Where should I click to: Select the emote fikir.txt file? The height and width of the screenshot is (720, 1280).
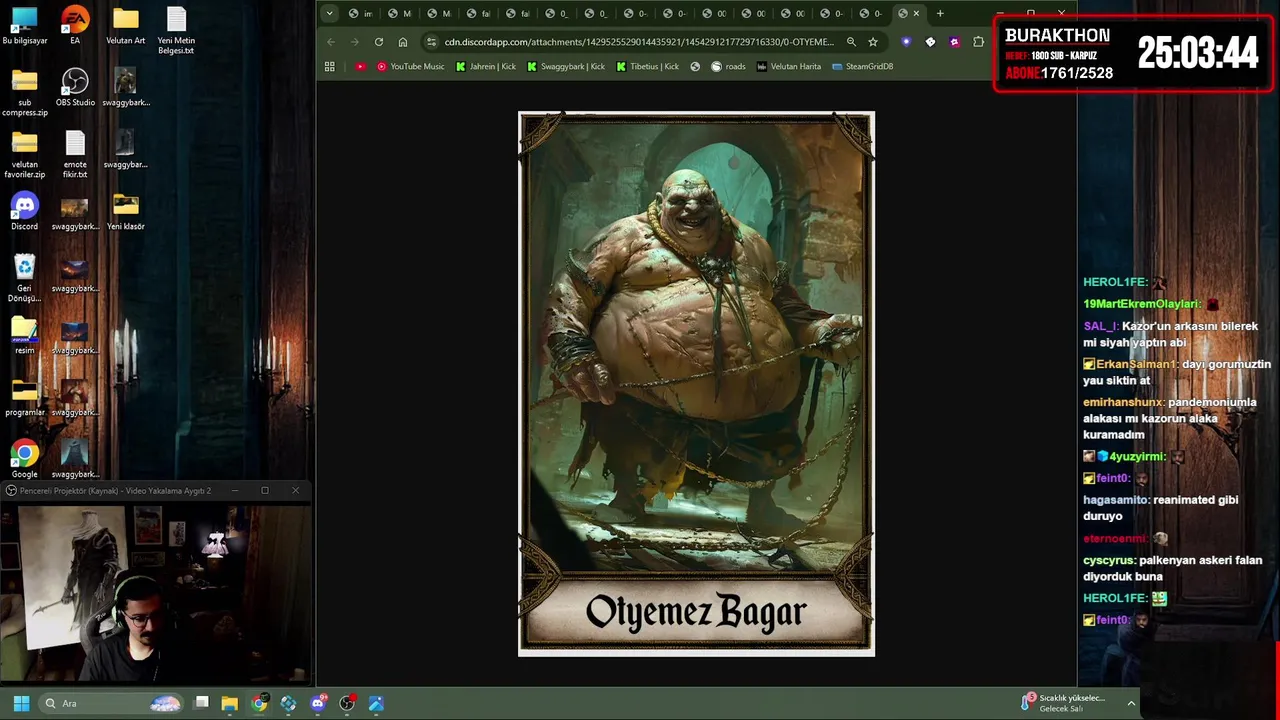[75, 156]
